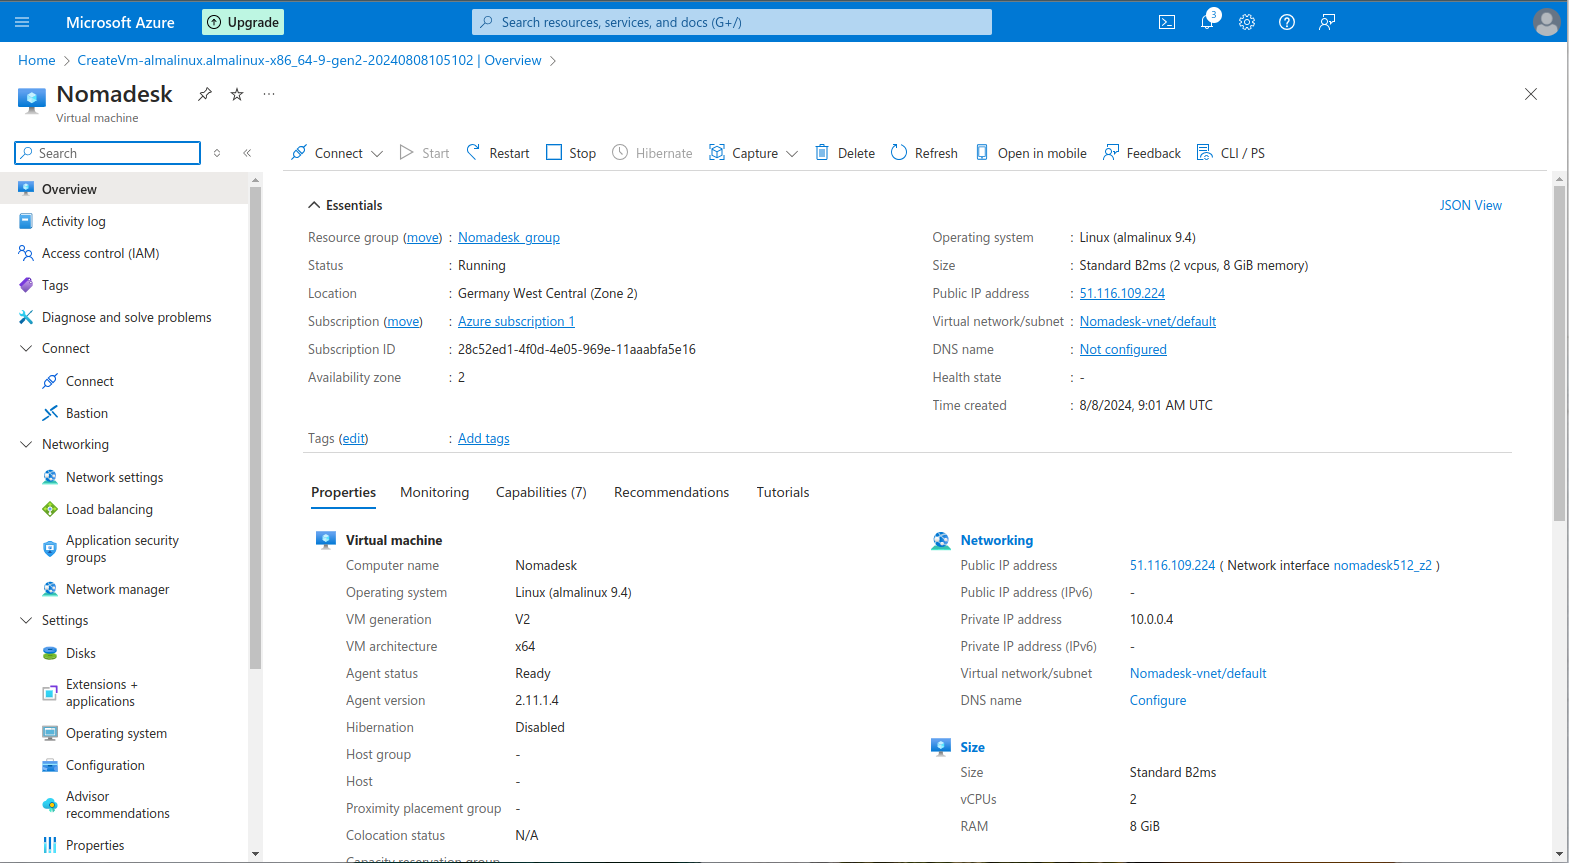The width and height of the screenshot is (1569, 863).
Task: Select the Properties tab
Action: [343, 492]
